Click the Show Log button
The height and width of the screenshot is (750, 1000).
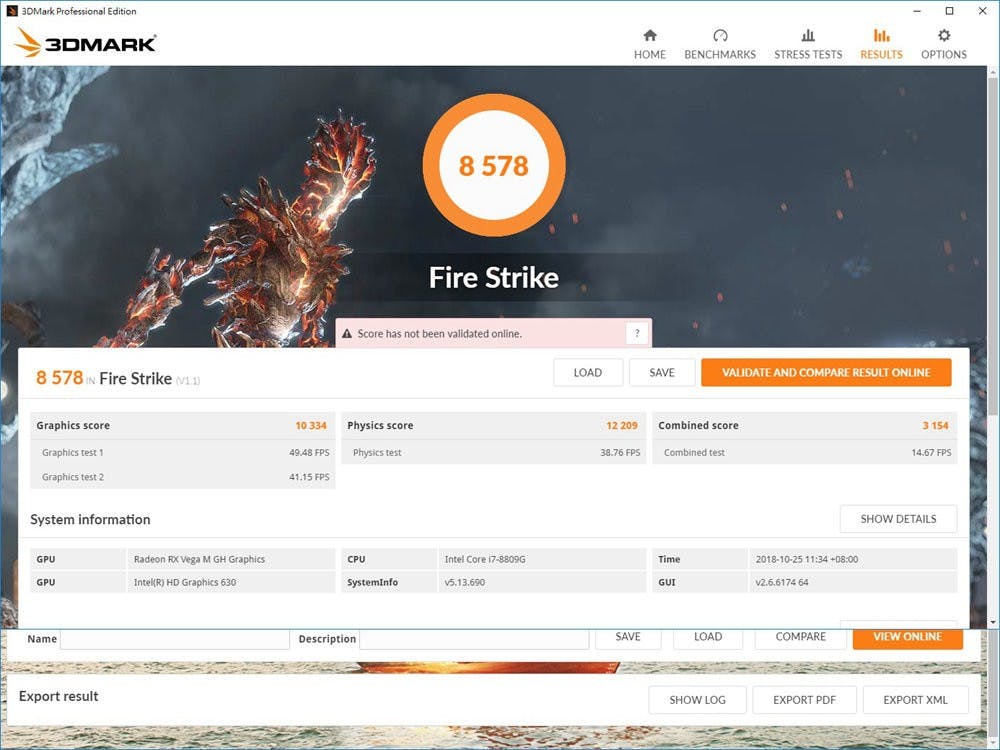click(x=697, y=700)
